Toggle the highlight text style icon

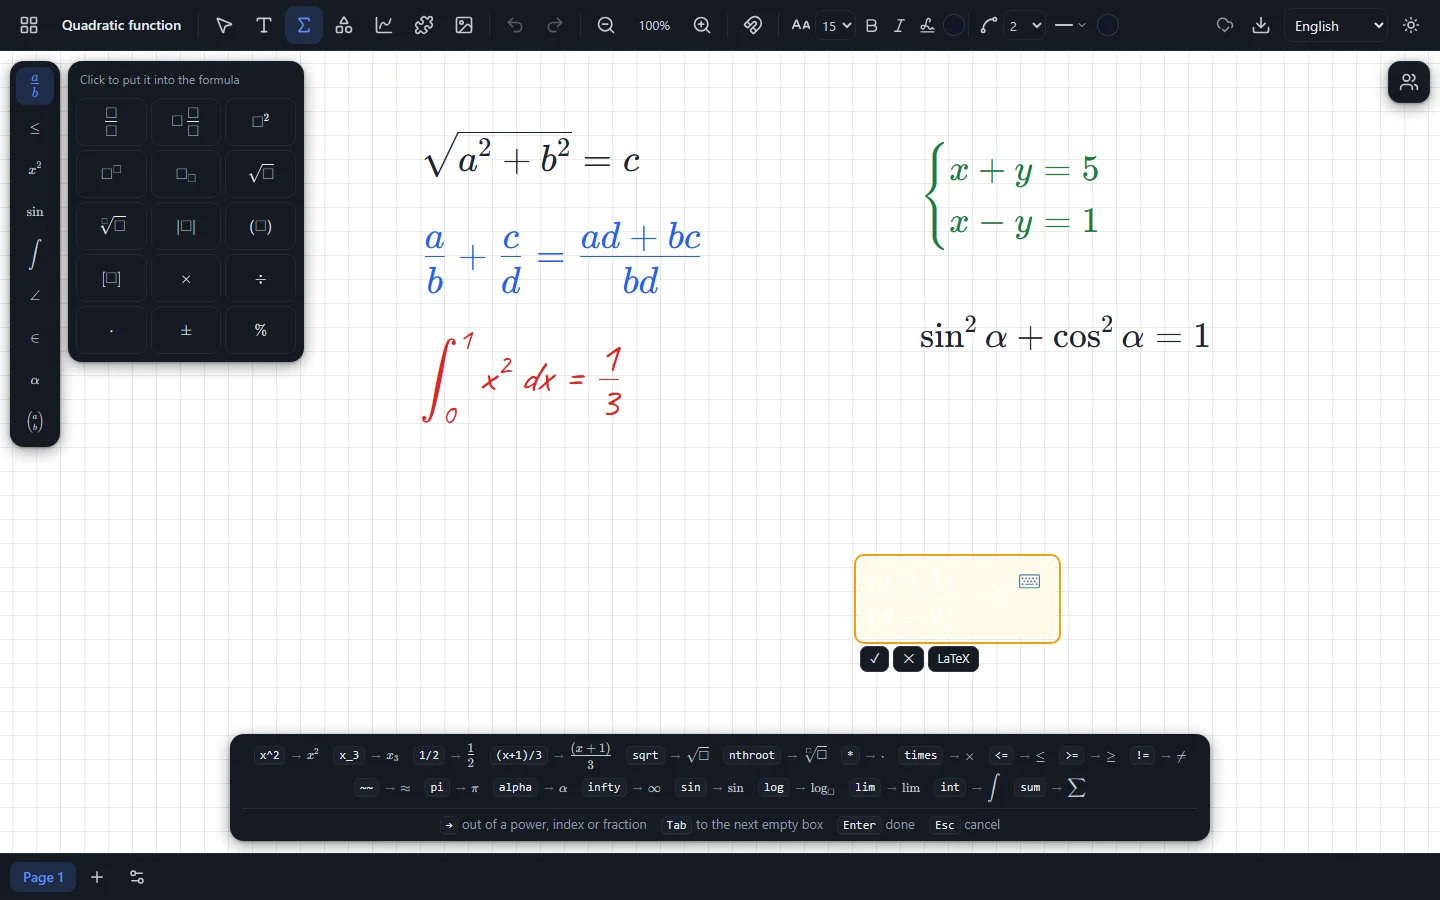(927, 25)
